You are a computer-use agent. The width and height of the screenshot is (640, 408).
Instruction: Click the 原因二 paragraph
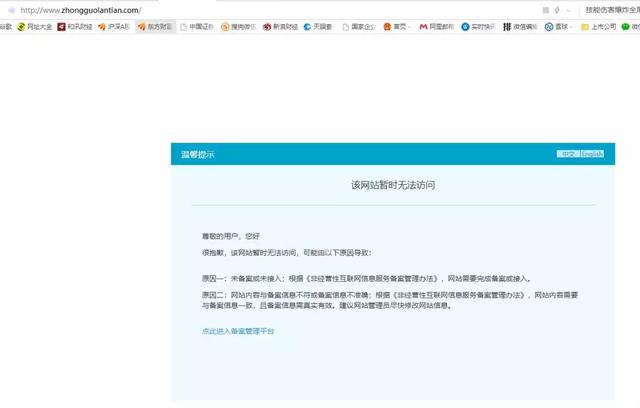[390, 300]
